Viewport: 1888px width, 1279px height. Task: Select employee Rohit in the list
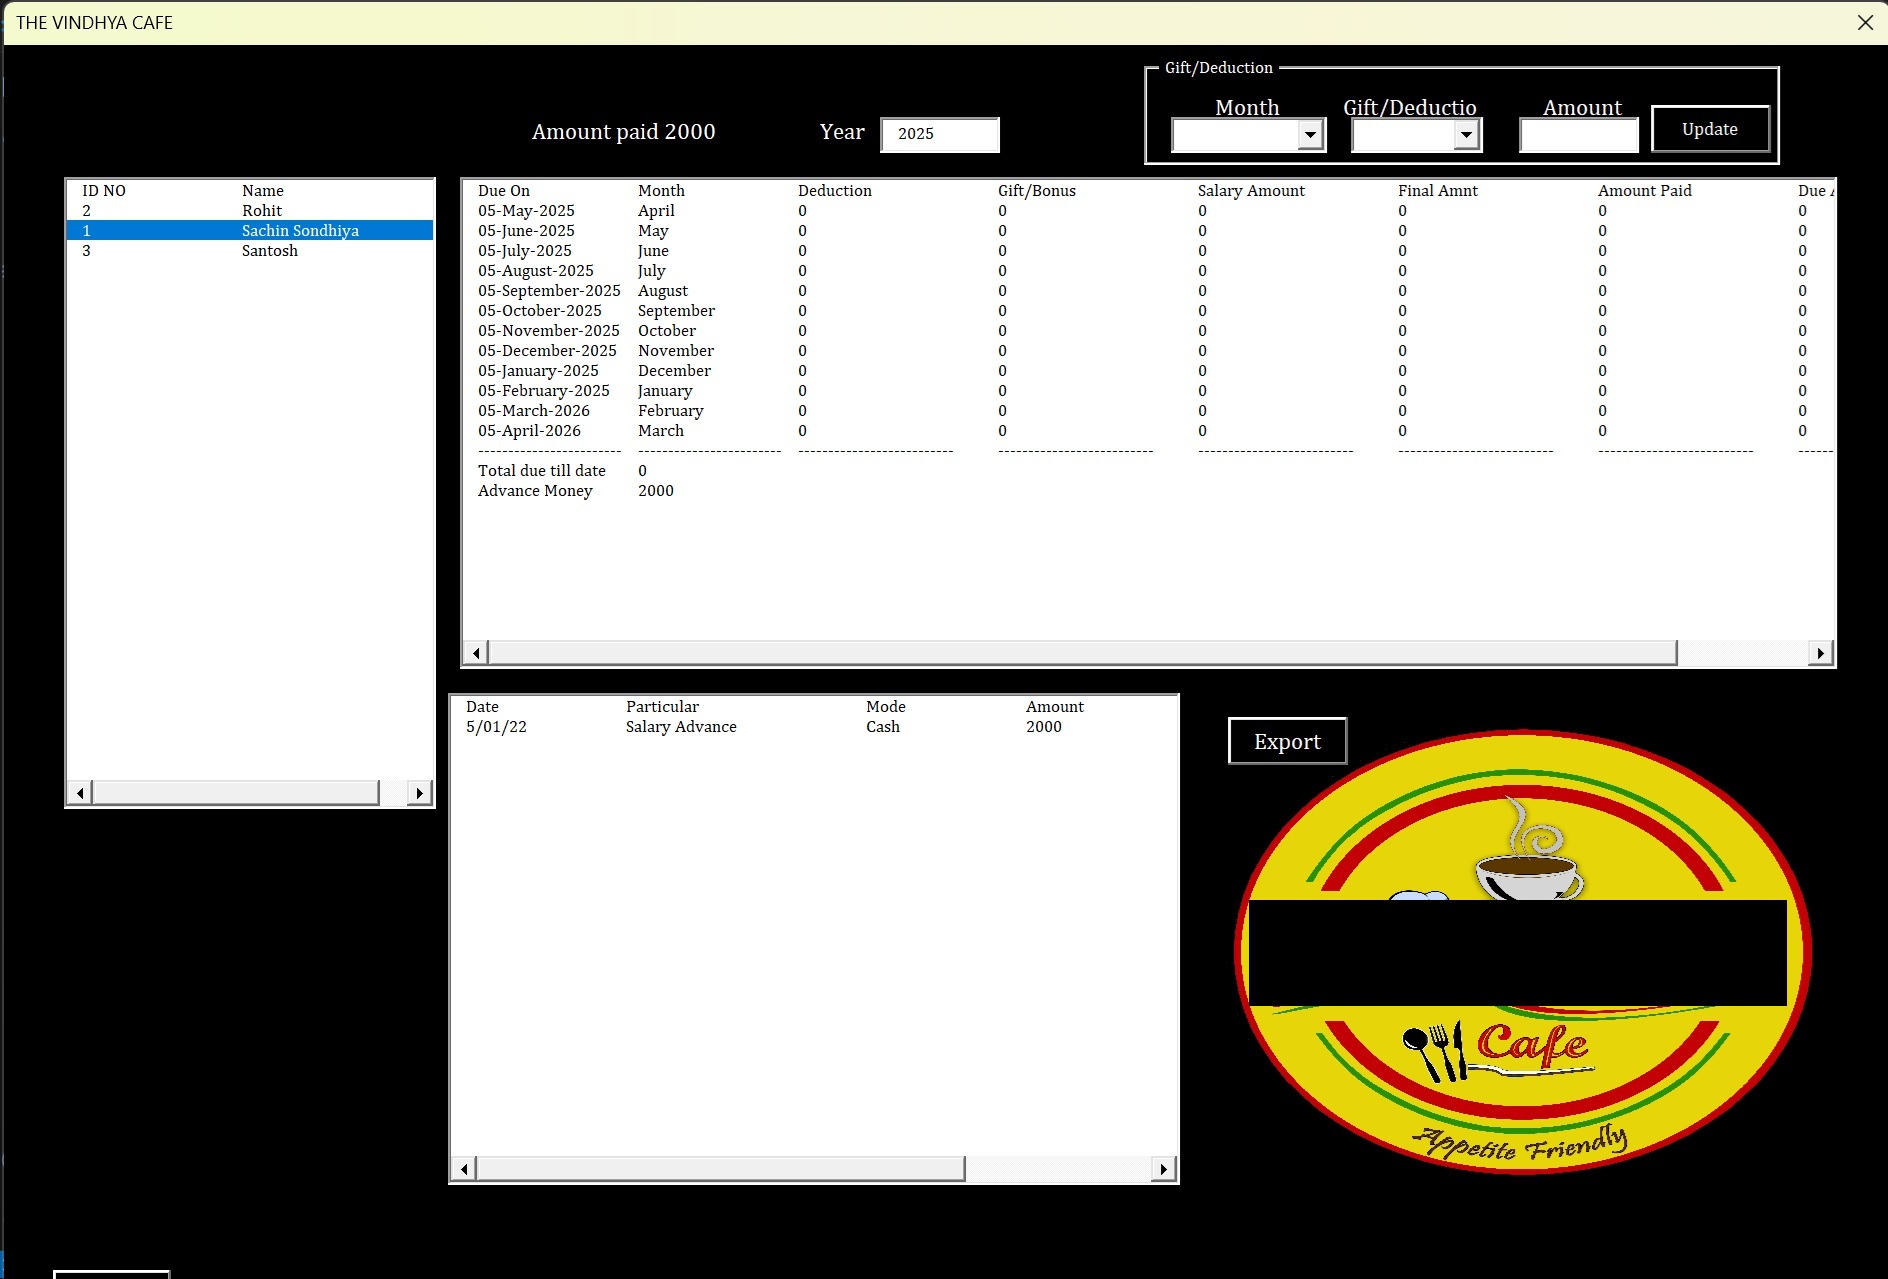point(263,210)
